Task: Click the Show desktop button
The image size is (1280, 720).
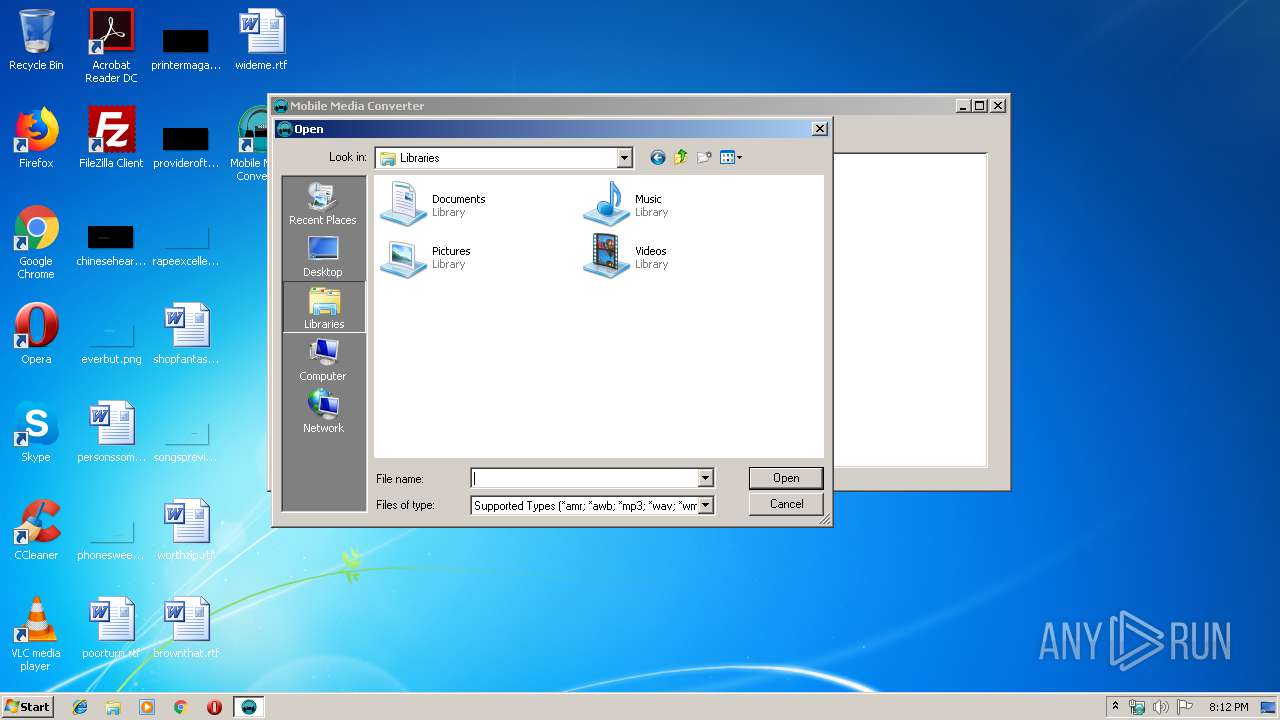Action: [x=1270, y=707]
